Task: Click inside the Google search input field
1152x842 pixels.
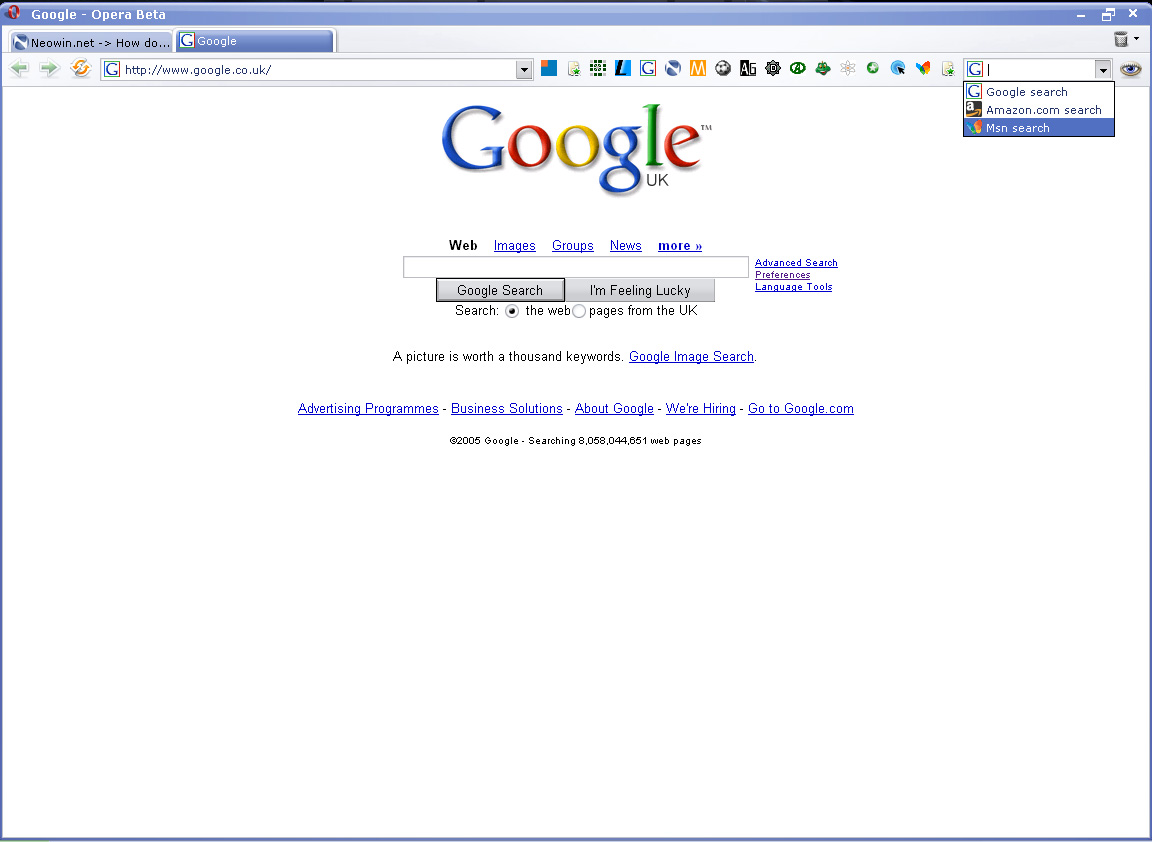Action: click(x=575, y=266)
